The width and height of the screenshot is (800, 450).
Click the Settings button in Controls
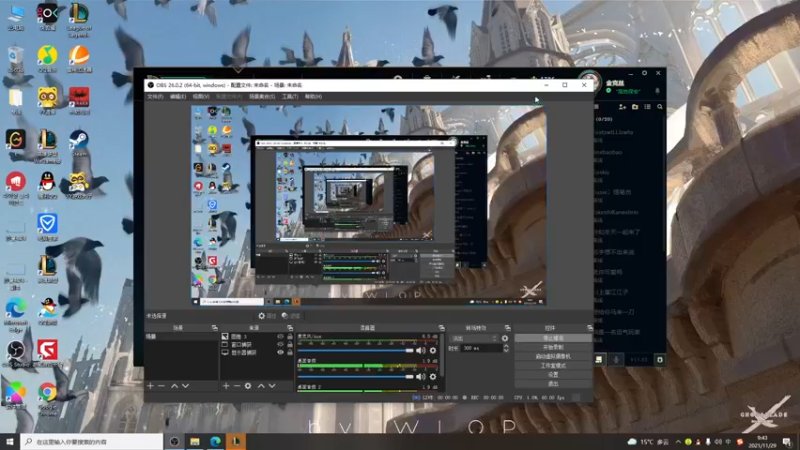553,374
